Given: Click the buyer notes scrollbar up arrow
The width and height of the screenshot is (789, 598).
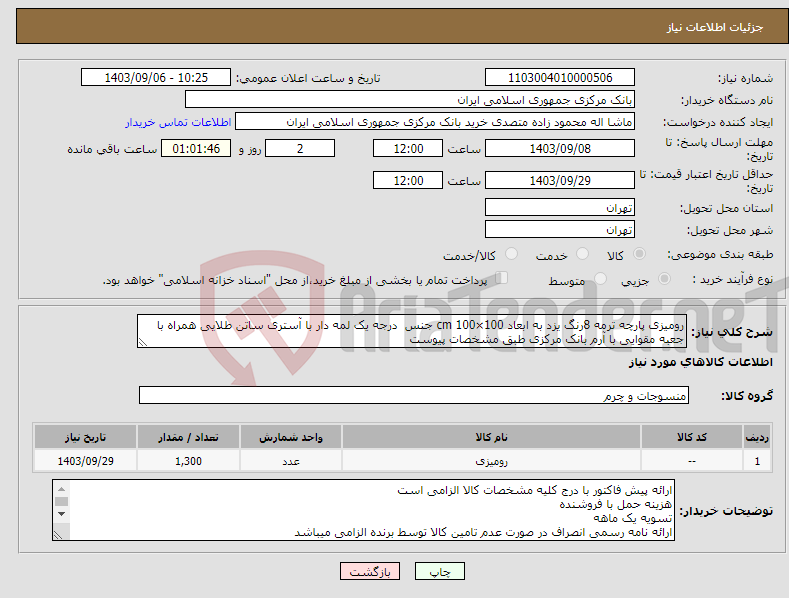Looking at the screenshot, I should (x=61, y=489).
